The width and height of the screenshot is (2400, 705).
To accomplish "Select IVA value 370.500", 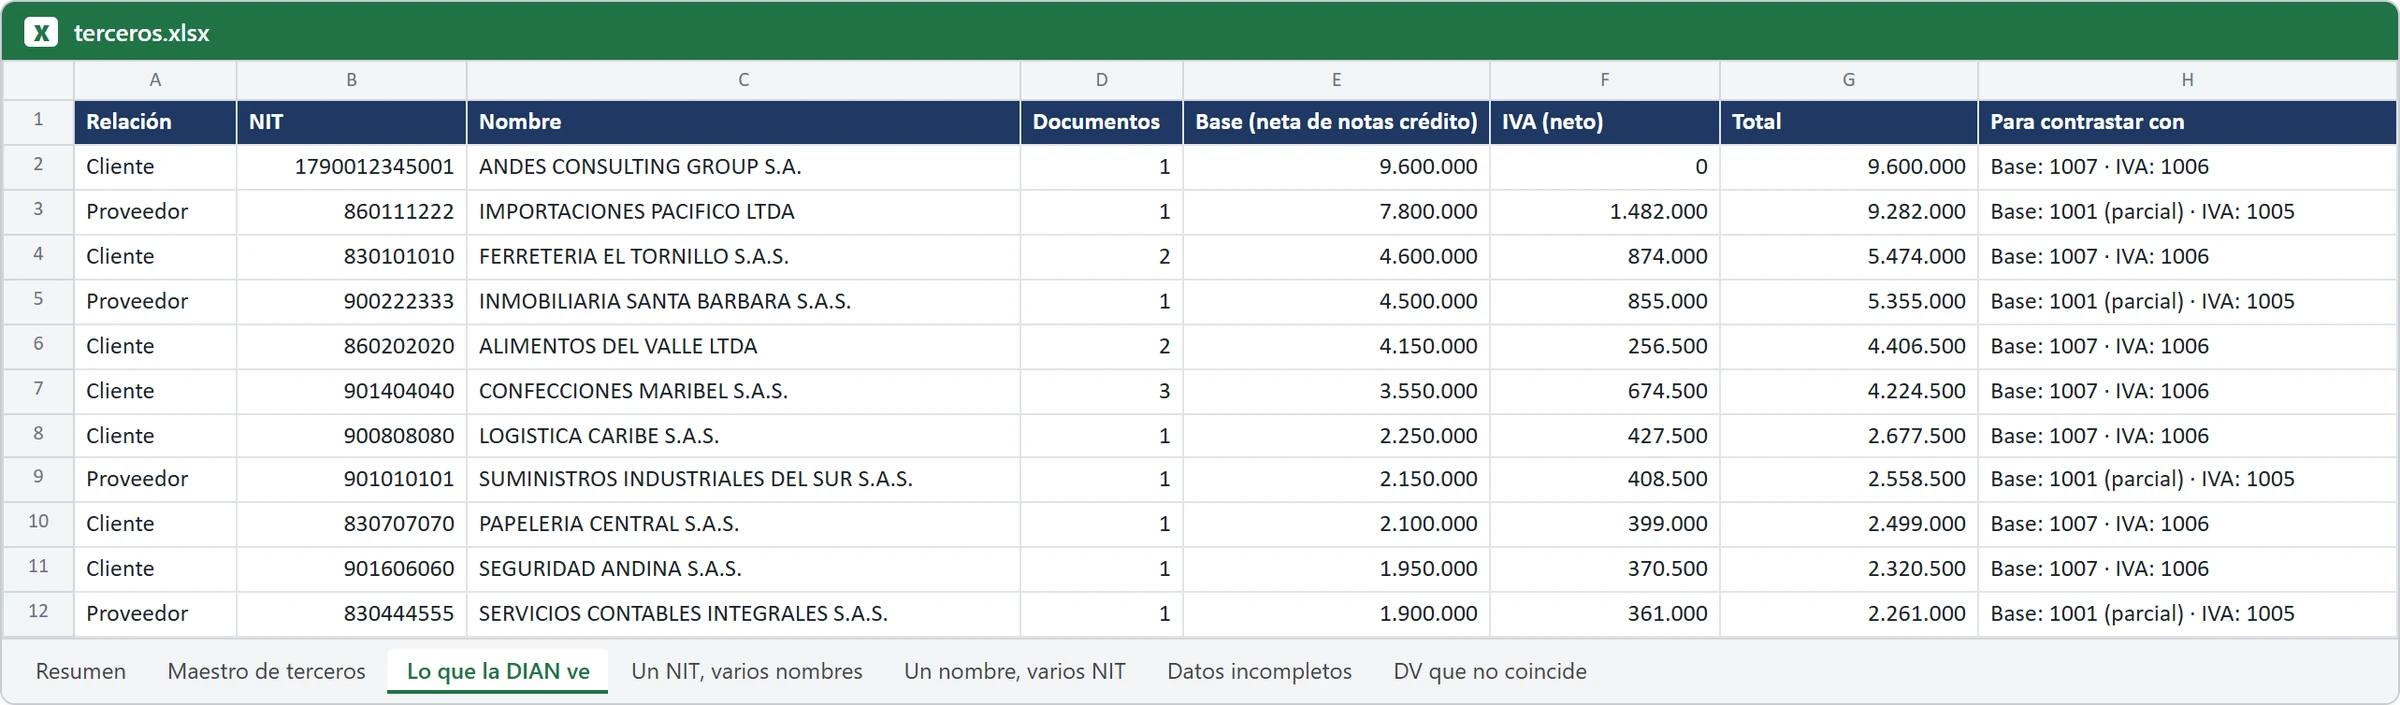I will (1604, 569).
